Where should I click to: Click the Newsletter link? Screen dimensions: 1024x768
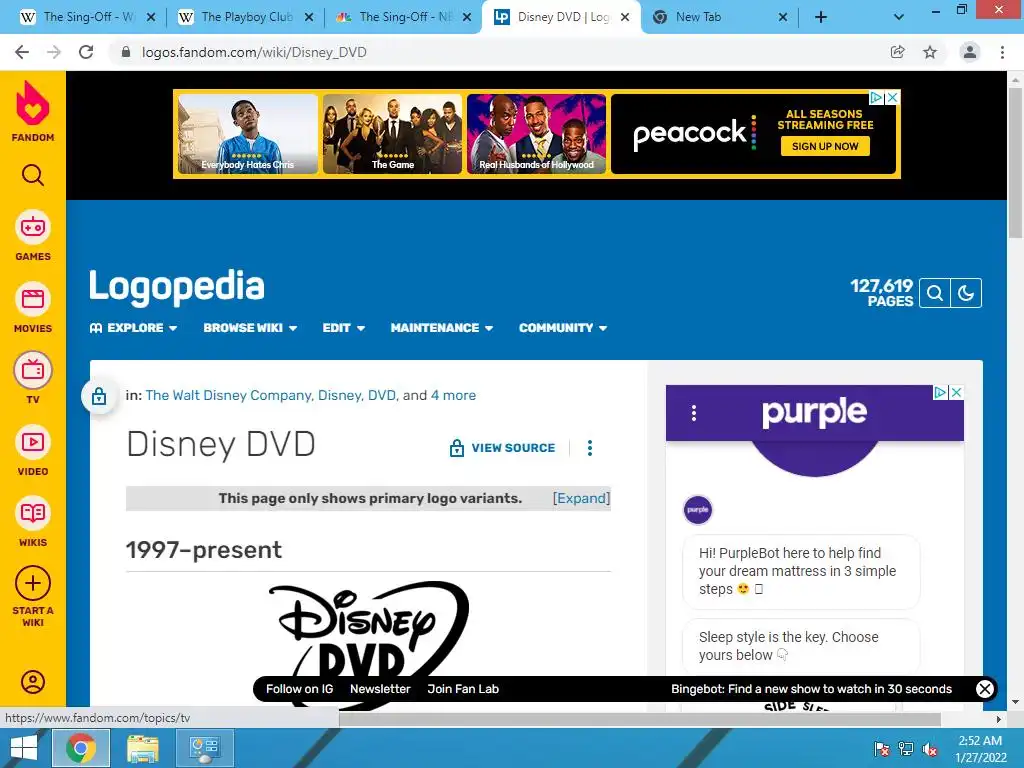(x=380, y=689)
